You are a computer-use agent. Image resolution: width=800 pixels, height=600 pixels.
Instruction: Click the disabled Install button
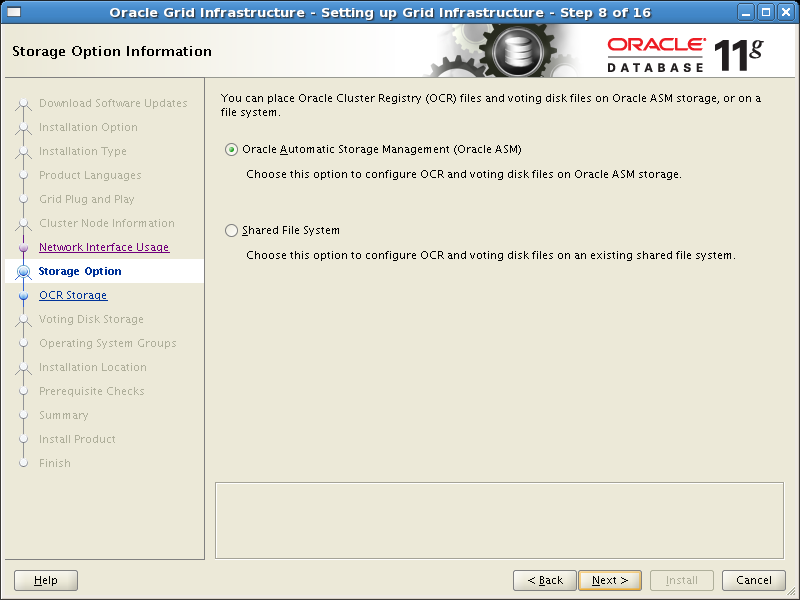coord(682,580)
